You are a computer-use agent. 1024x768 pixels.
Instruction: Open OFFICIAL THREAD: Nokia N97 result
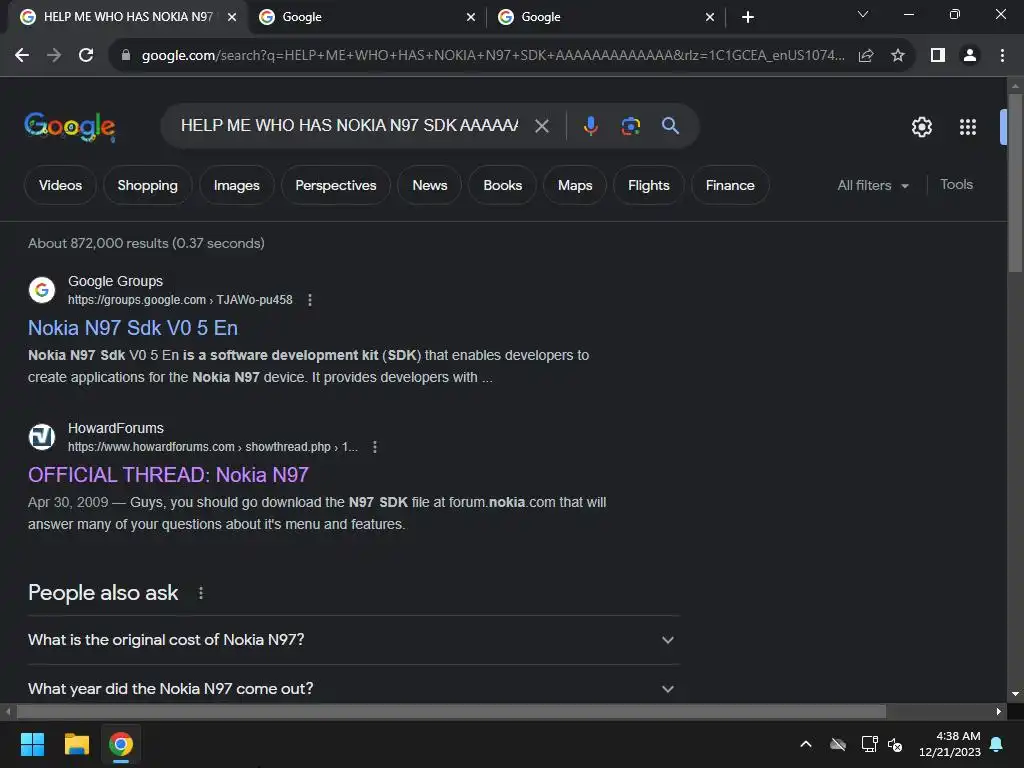point(168,475)
